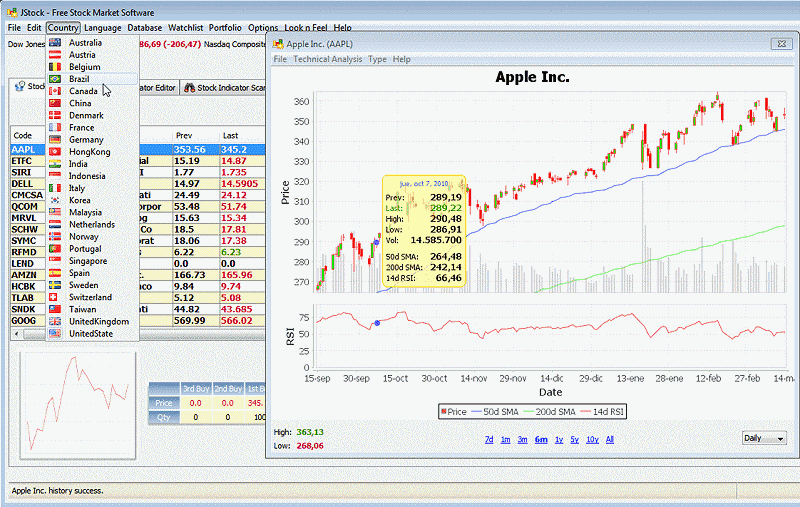Click the Austria flag icon

coord(55,55)
